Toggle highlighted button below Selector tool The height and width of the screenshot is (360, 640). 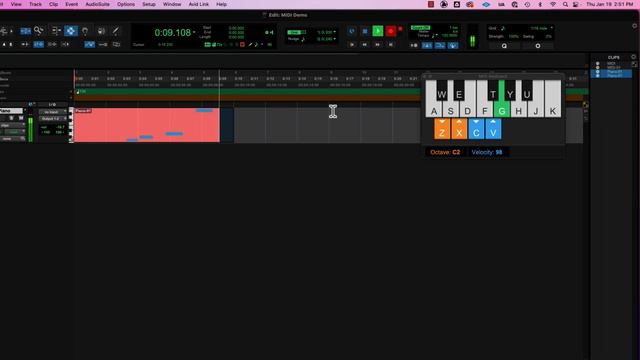click(x=90, y=44)
